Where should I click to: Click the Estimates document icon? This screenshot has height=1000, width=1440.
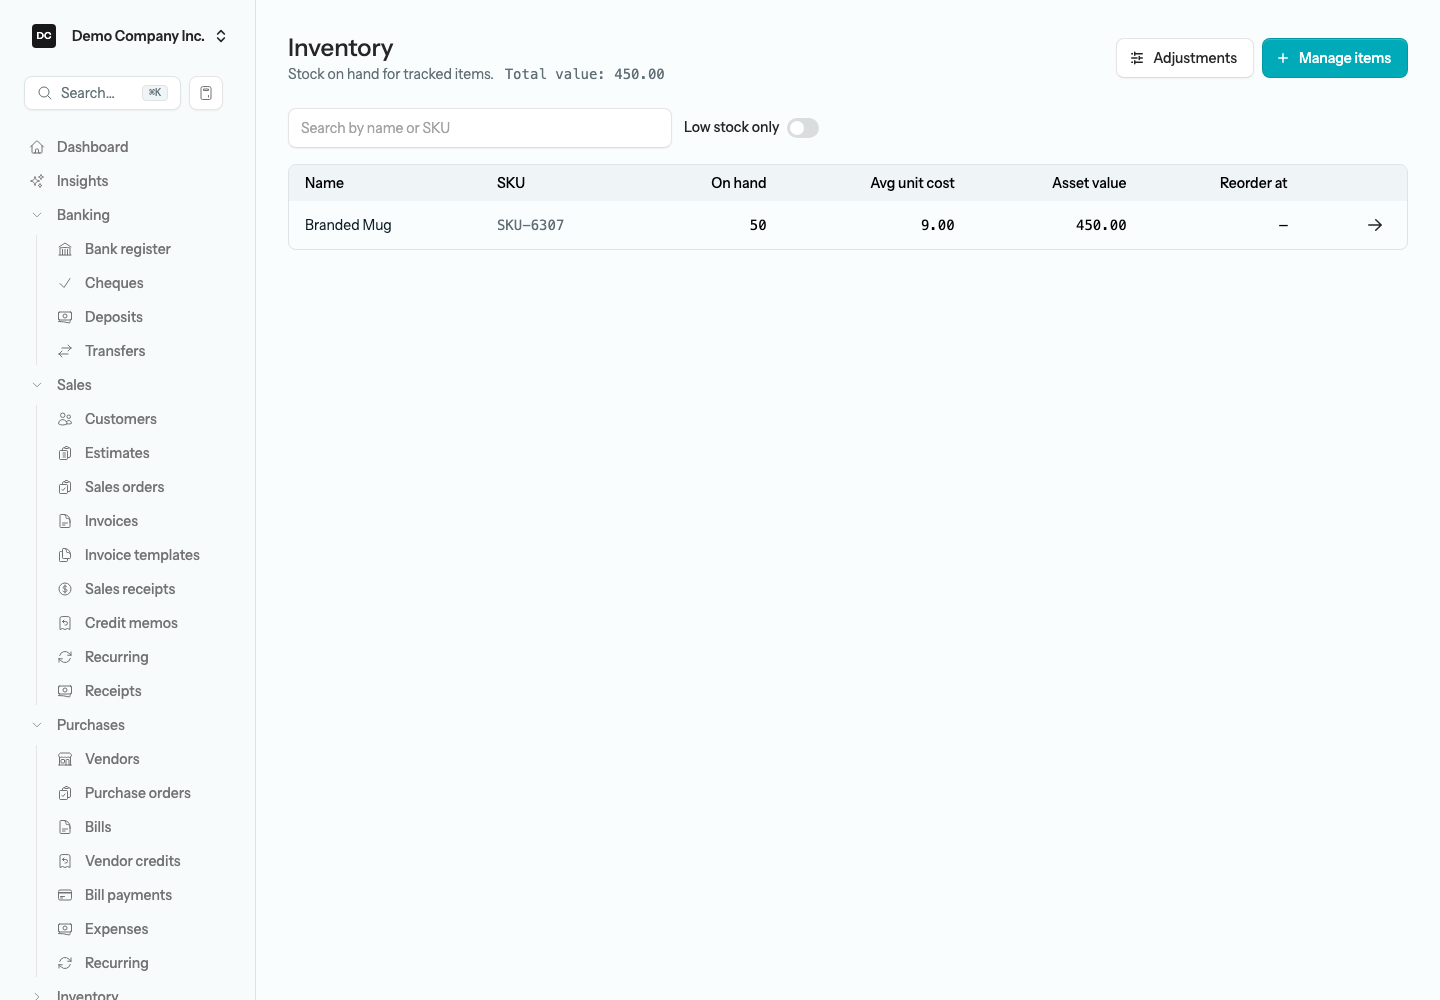65,453
